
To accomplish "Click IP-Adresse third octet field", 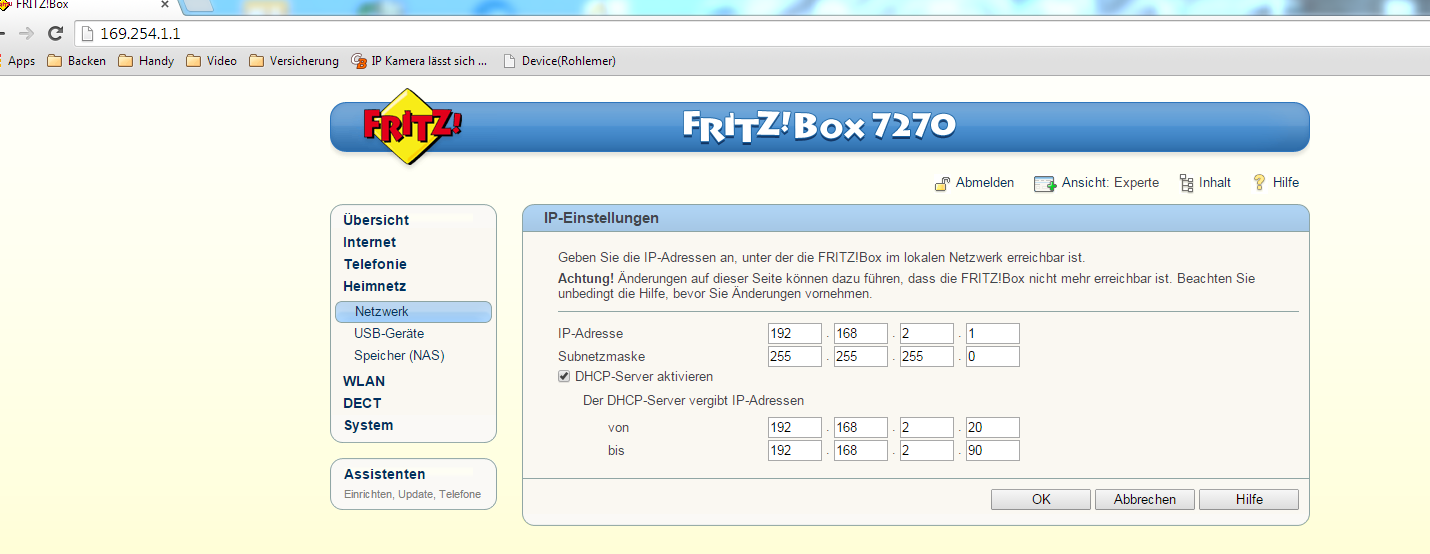I will 927,334.
